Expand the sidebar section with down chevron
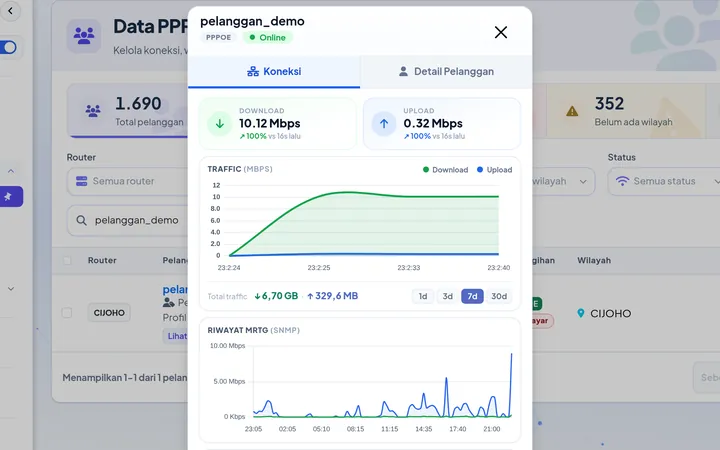 click(x=11, y=289)
